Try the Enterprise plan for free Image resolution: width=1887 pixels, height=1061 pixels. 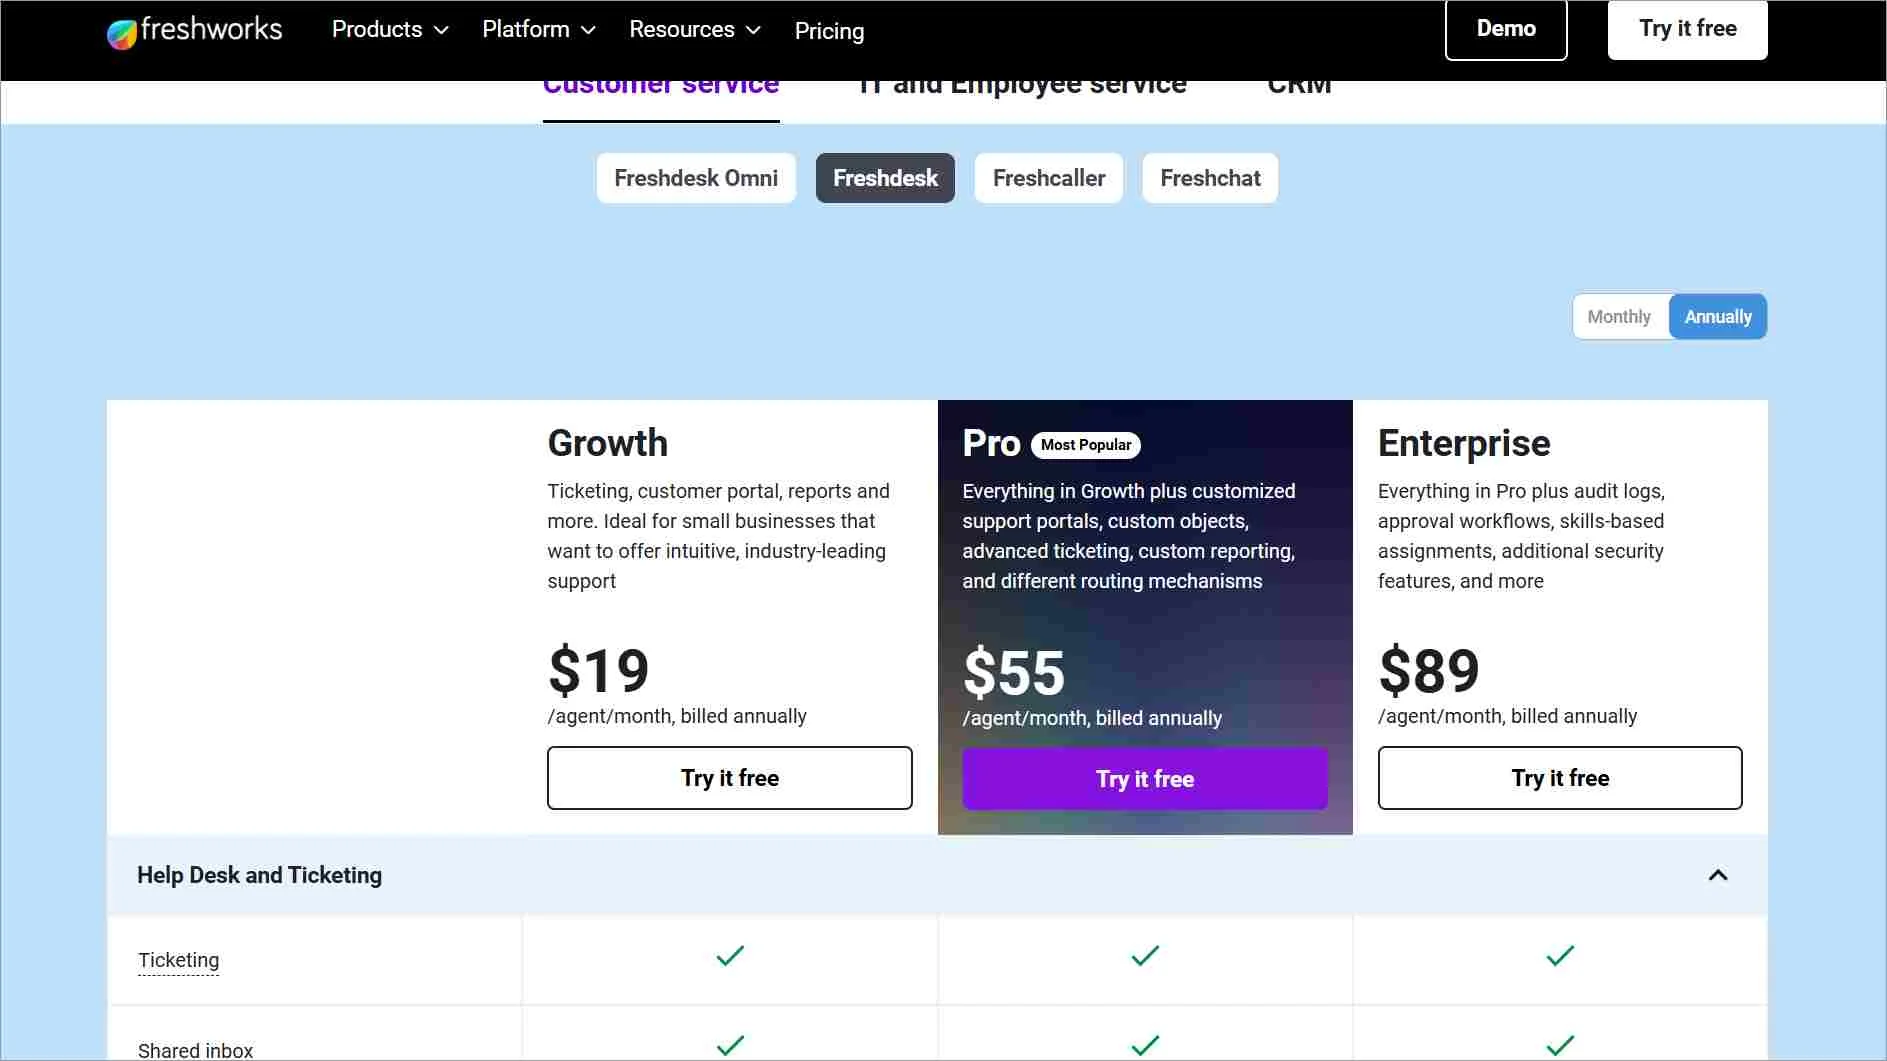1560,778
